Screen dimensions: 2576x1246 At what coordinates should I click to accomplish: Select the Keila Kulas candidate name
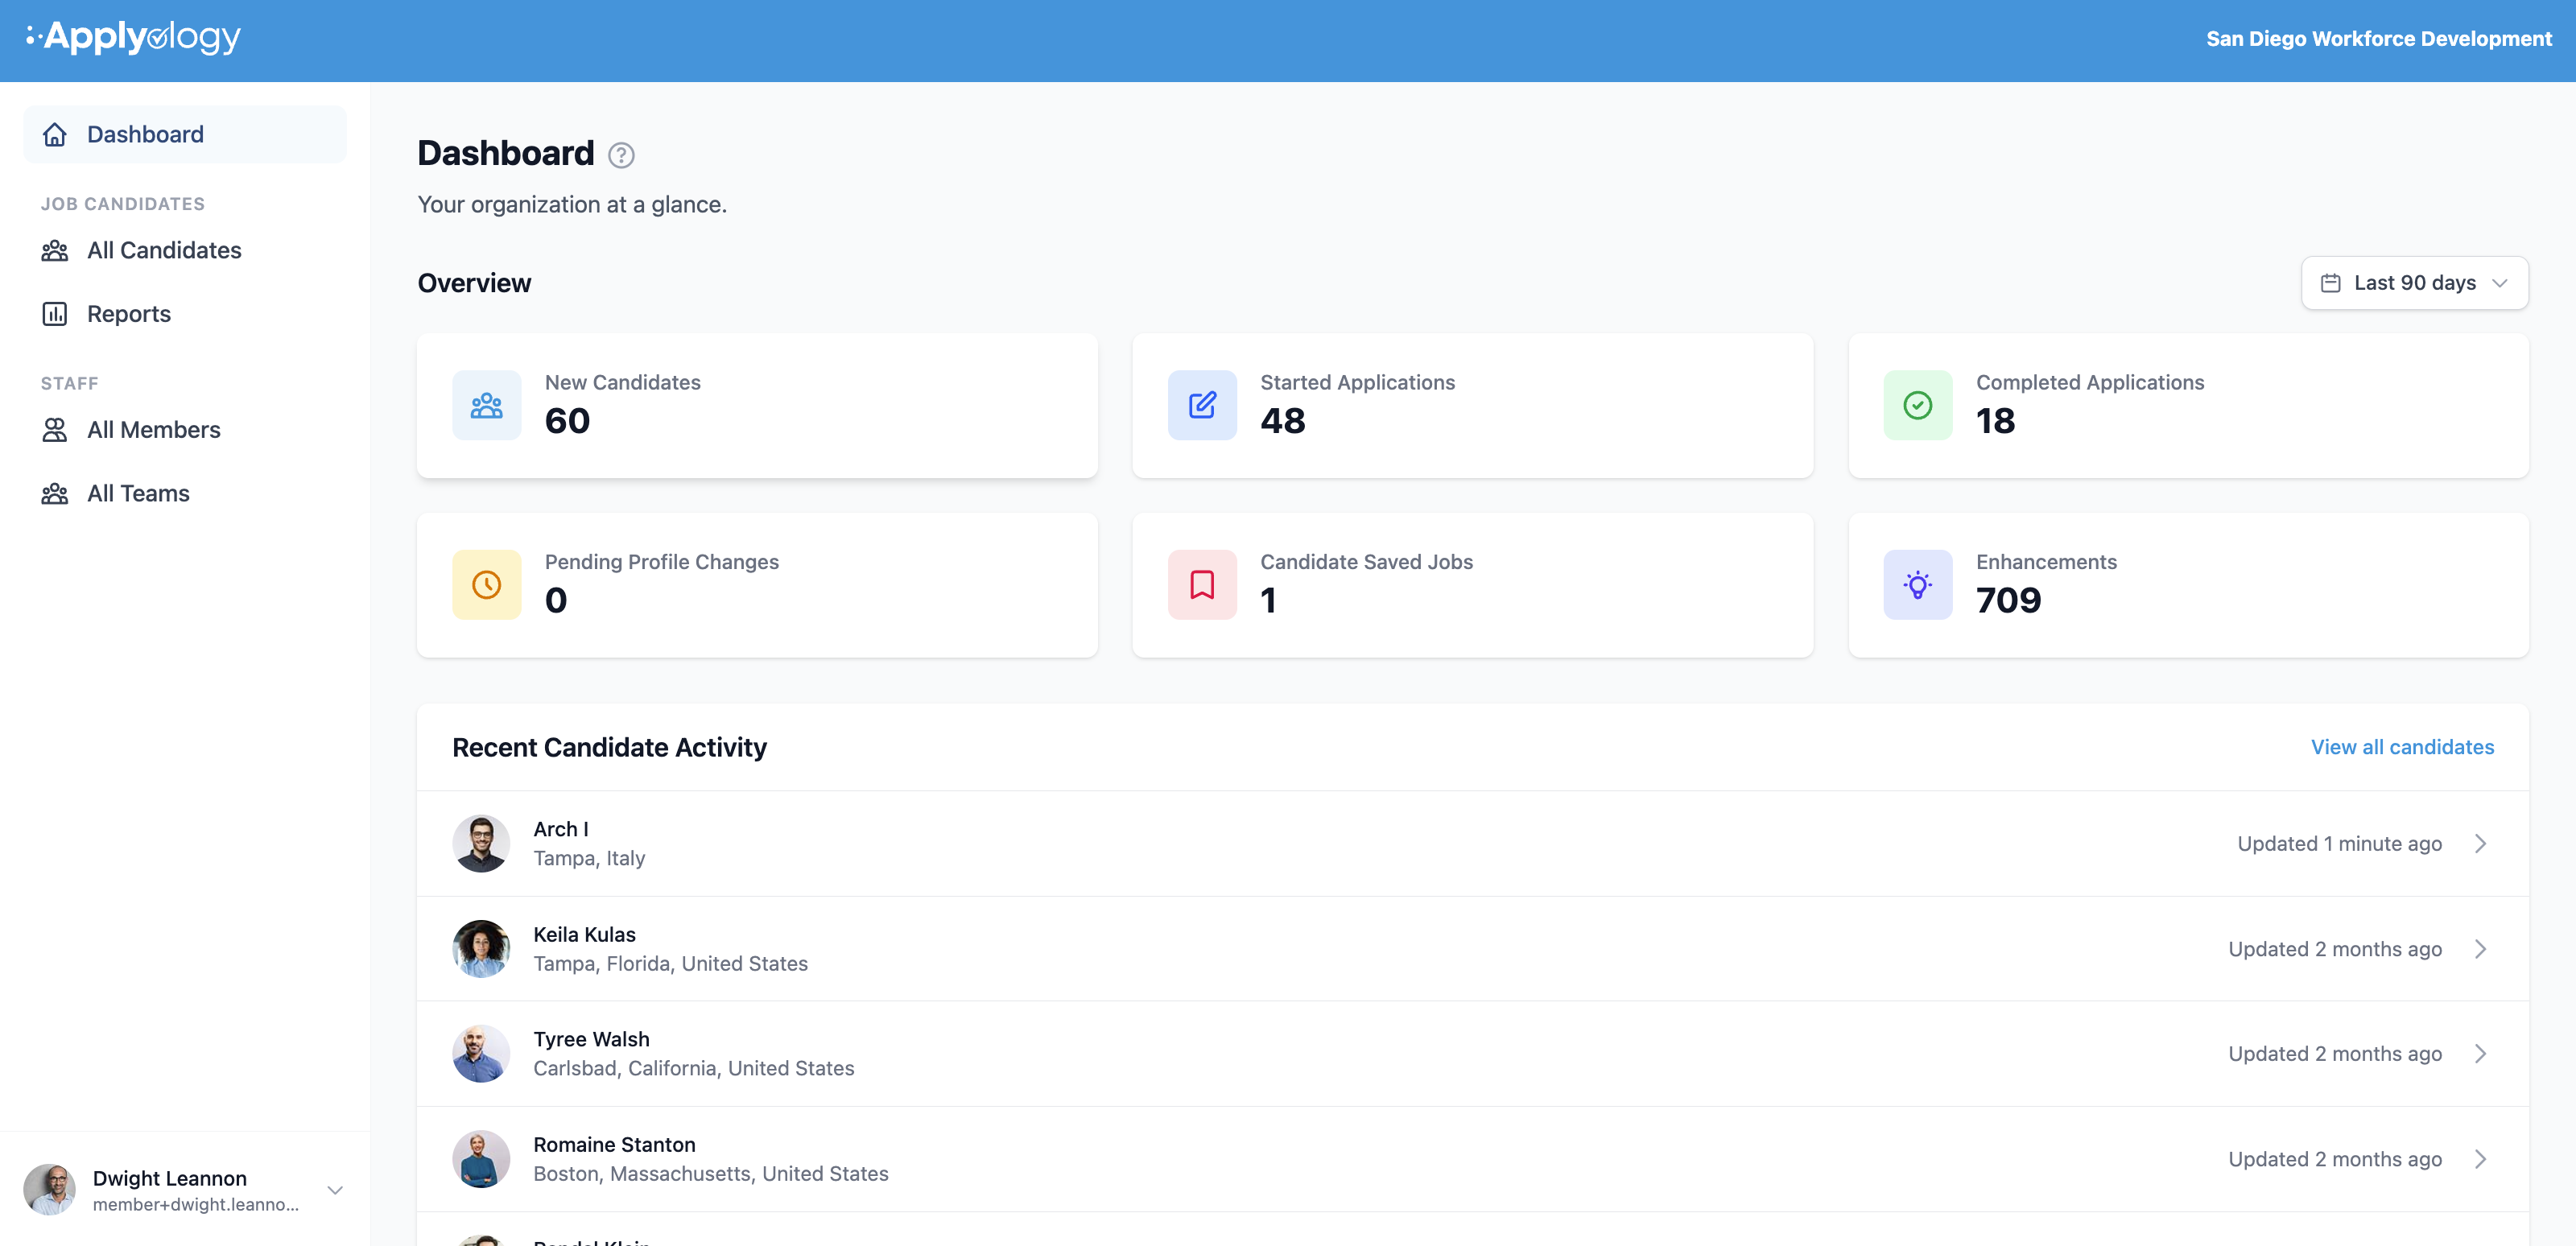[585, 934]
